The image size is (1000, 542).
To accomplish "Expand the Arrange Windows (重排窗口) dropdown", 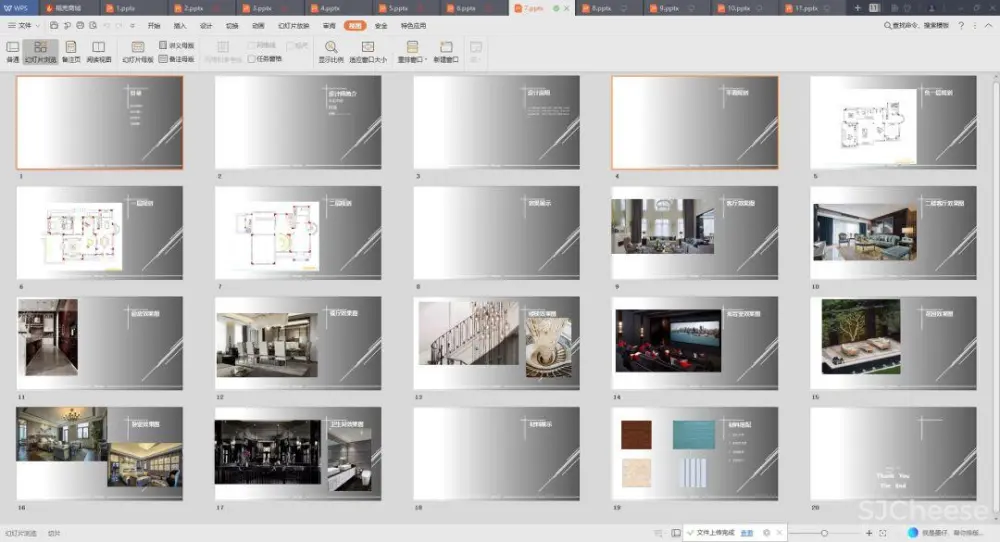I will (413, 52).
